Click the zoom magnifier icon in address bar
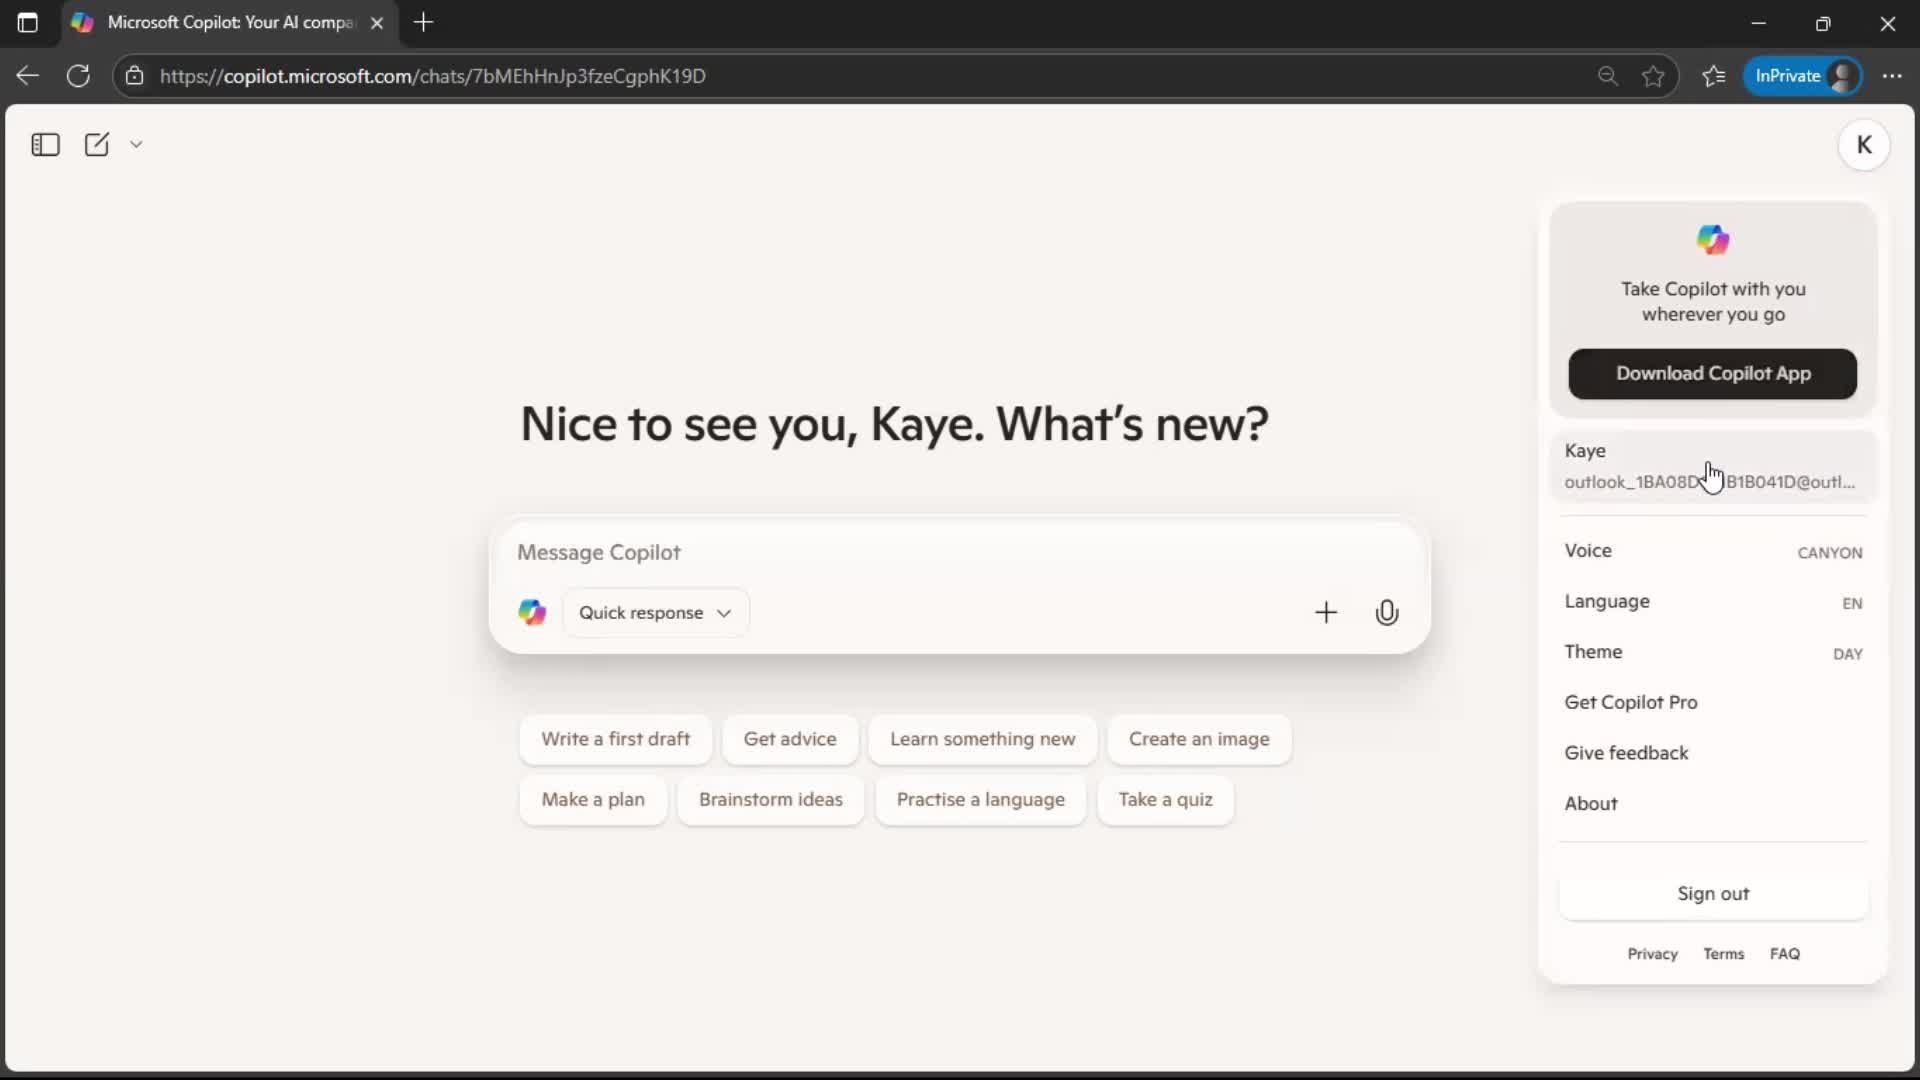The height and width of the screenshot is (1080, 1920). point(1607,76)
